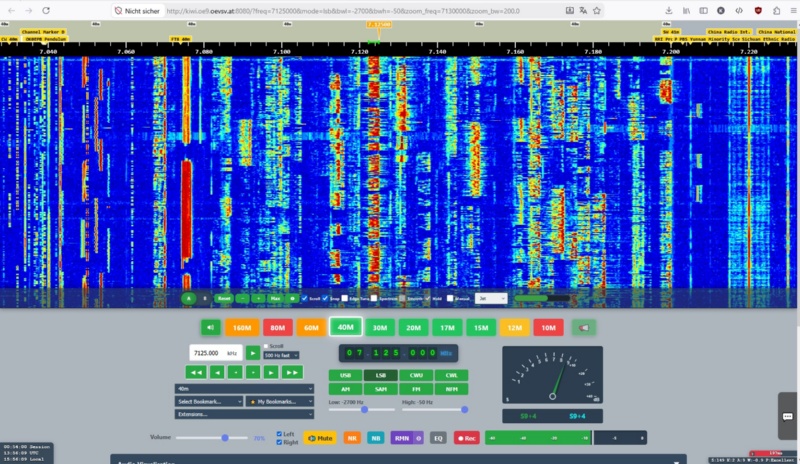The width and height of the screenshot is (800, 464).
Task: Click the green speaker icon left of 160M
Action: click(211, 327)
